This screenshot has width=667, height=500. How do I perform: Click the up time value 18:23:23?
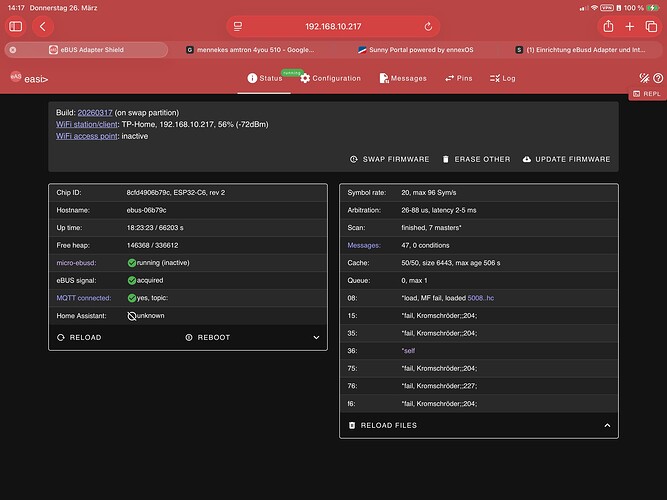[x=155, y=228]
